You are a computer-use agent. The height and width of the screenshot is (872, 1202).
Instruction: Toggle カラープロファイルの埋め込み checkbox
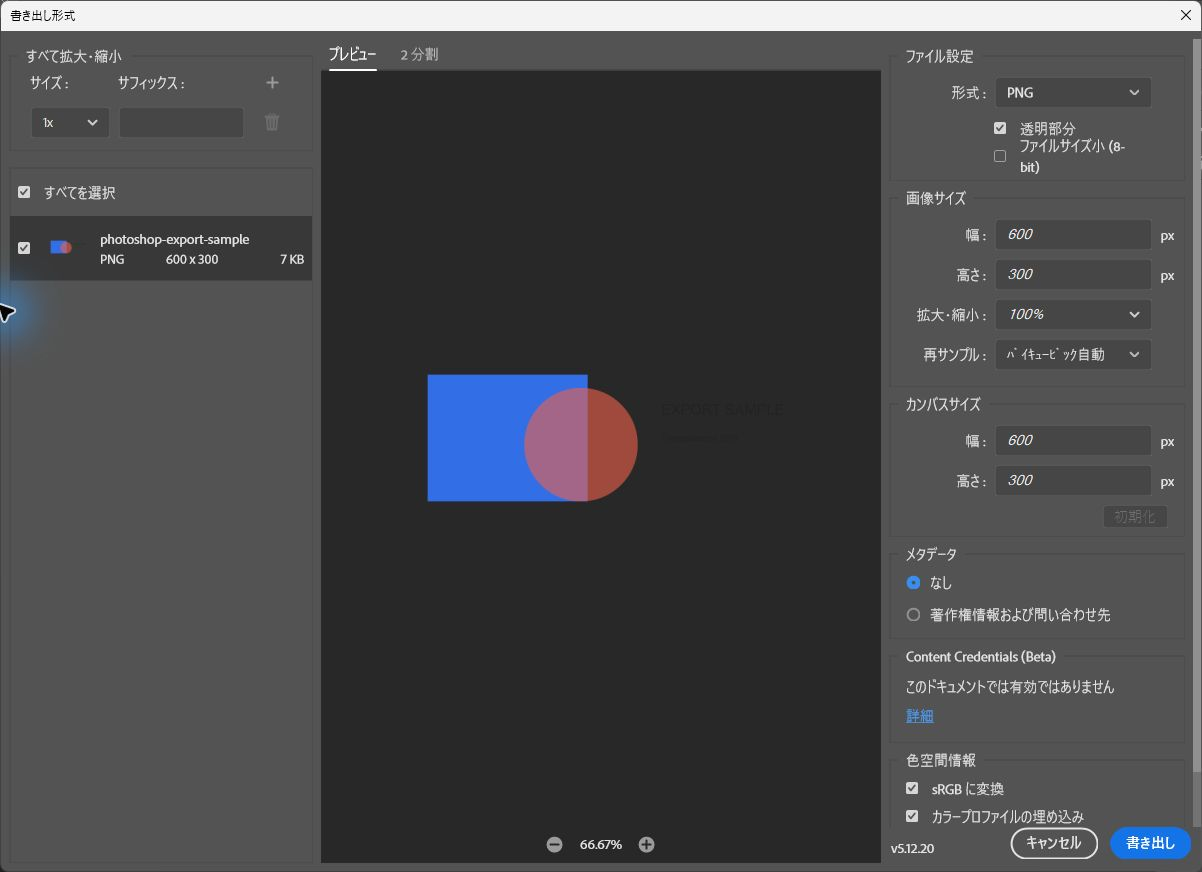912,817
